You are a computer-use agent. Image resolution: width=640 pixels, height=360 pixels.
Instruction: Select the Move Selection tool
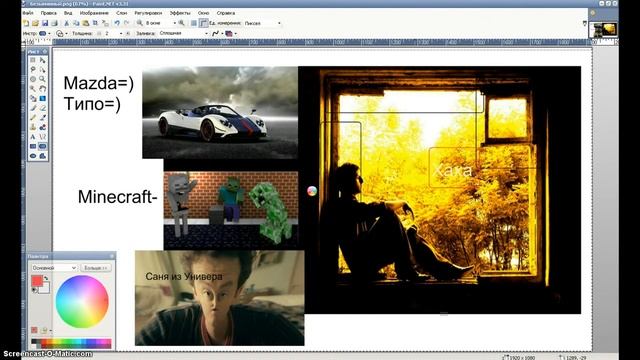pyautogui.click(x=42, y=69)
